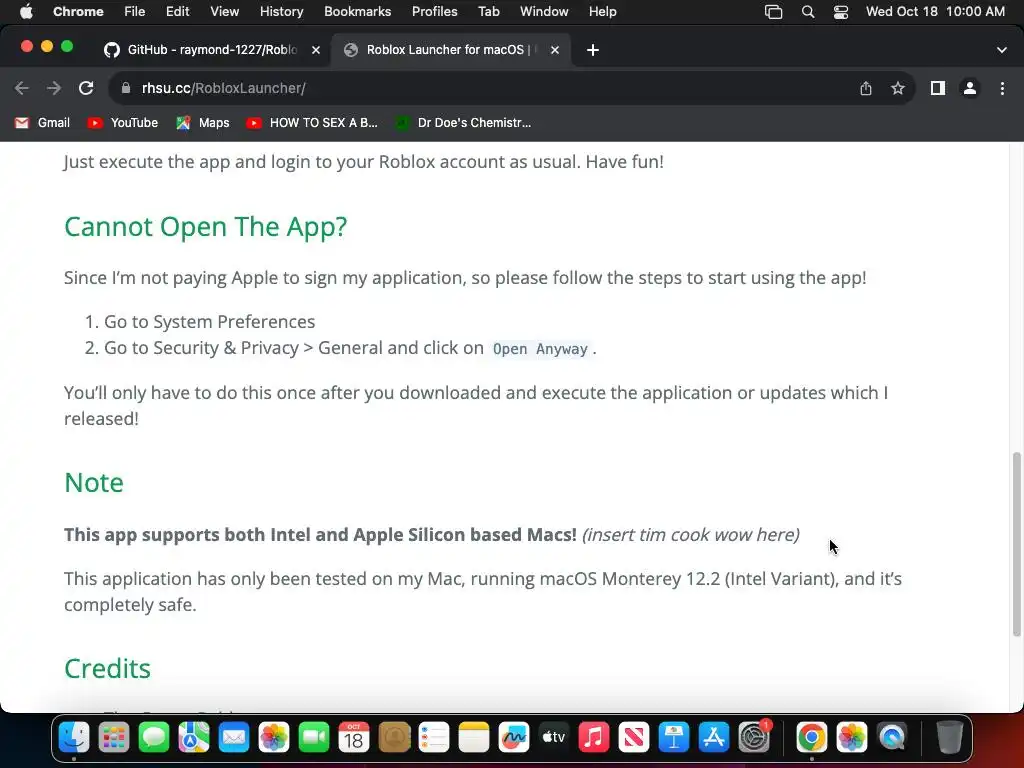
Task: Open Reminders from the Dock
Action: pyautogui.click(x=434, y=738)
